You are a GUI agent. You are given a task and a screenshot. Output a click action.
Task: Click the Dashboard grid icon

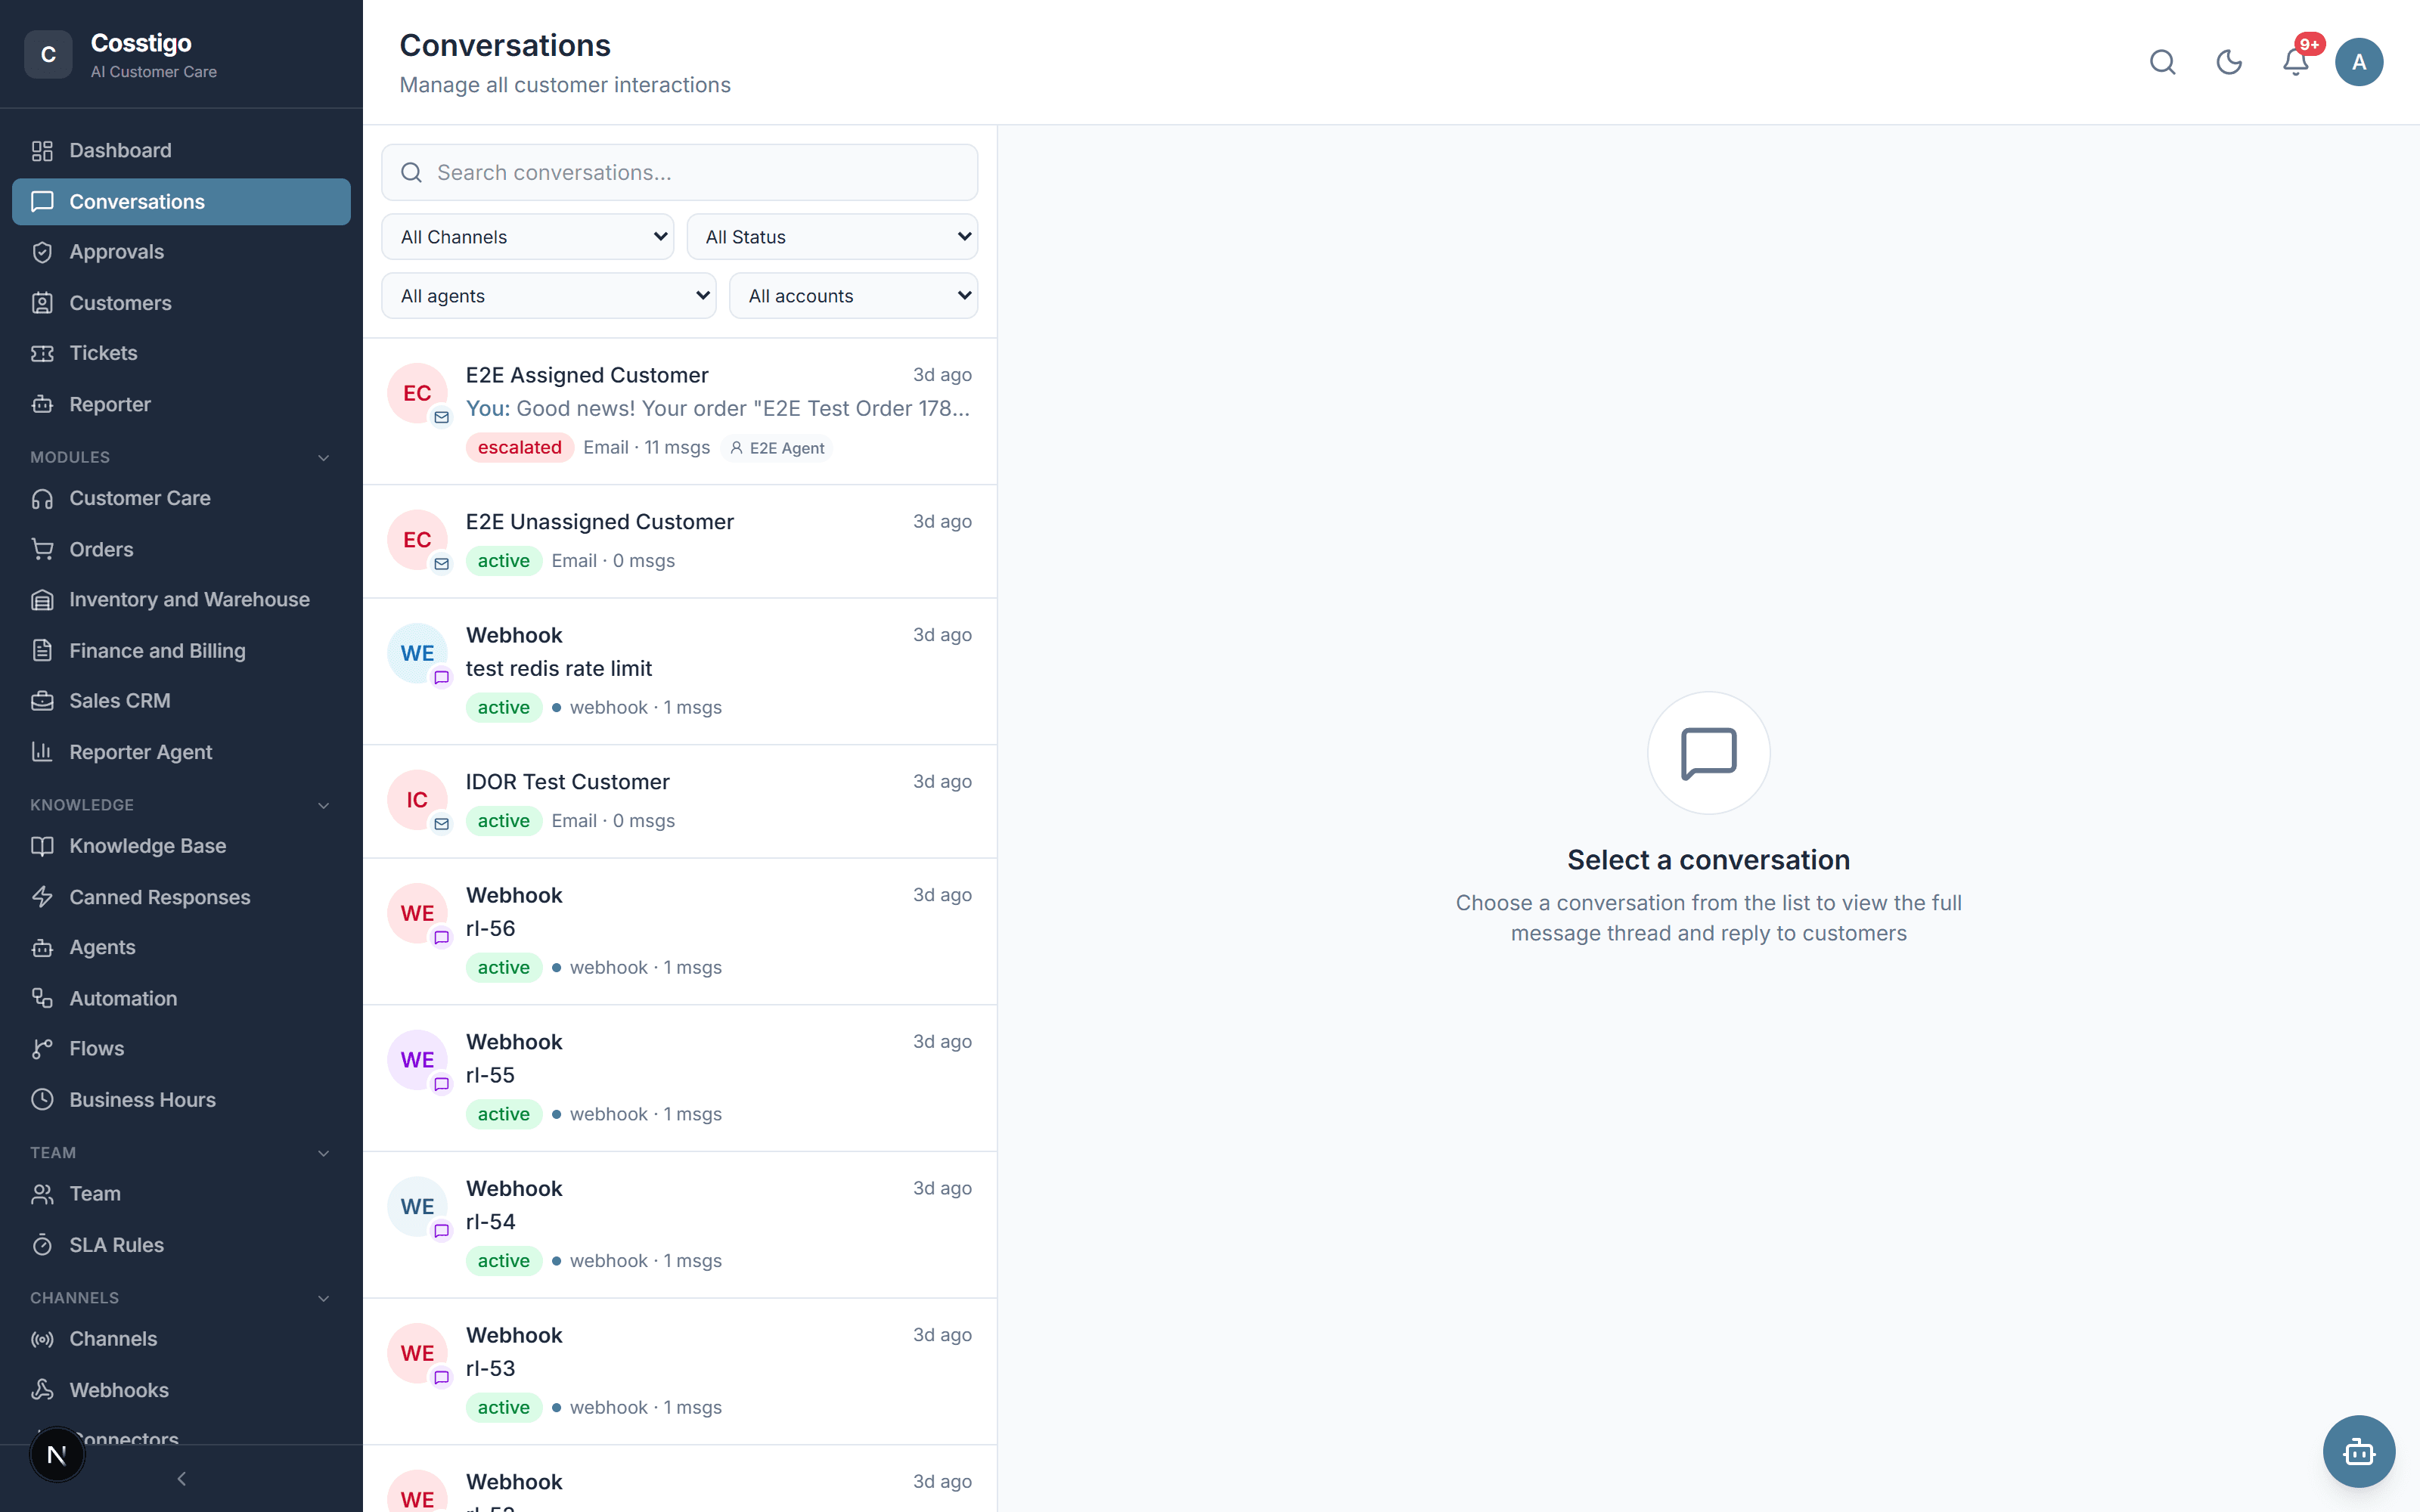[42, 151]
